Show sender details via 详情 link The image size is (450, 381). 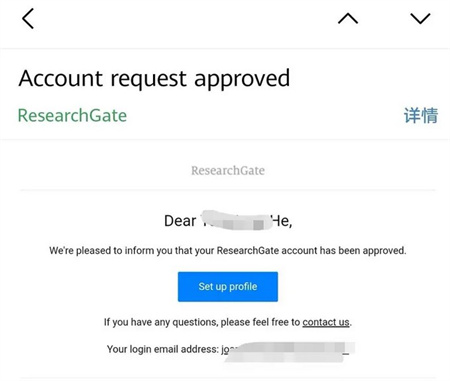[421, 115]
